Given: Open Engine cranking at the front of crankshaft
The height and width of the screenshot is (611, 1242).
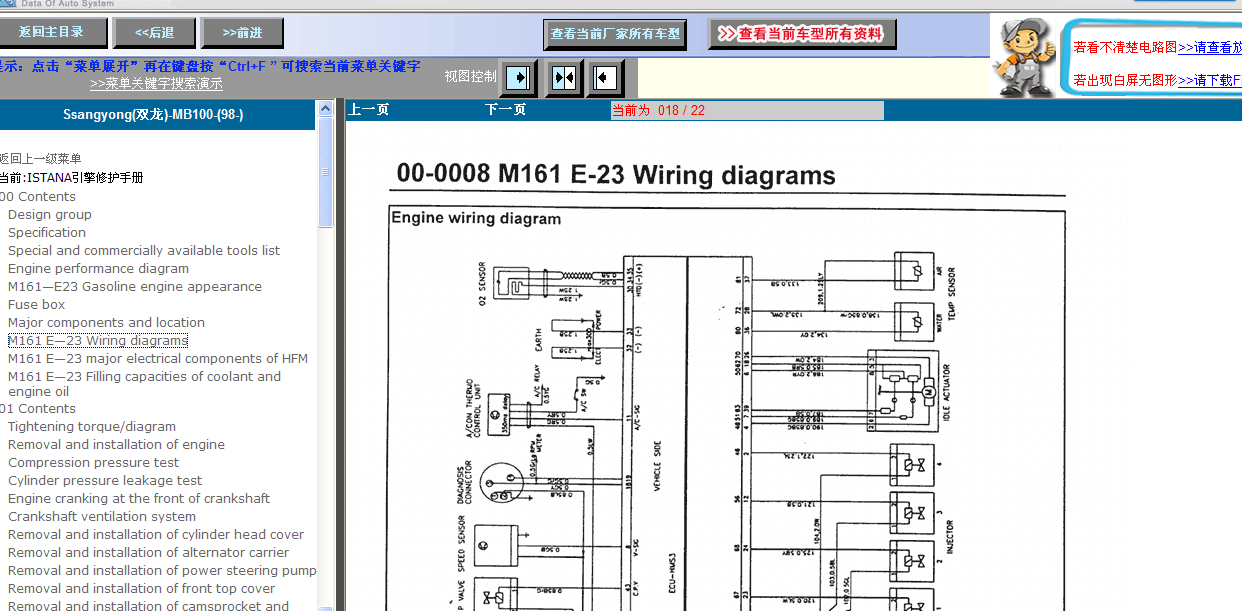Looking at the screenshot, I should point(139,499).
